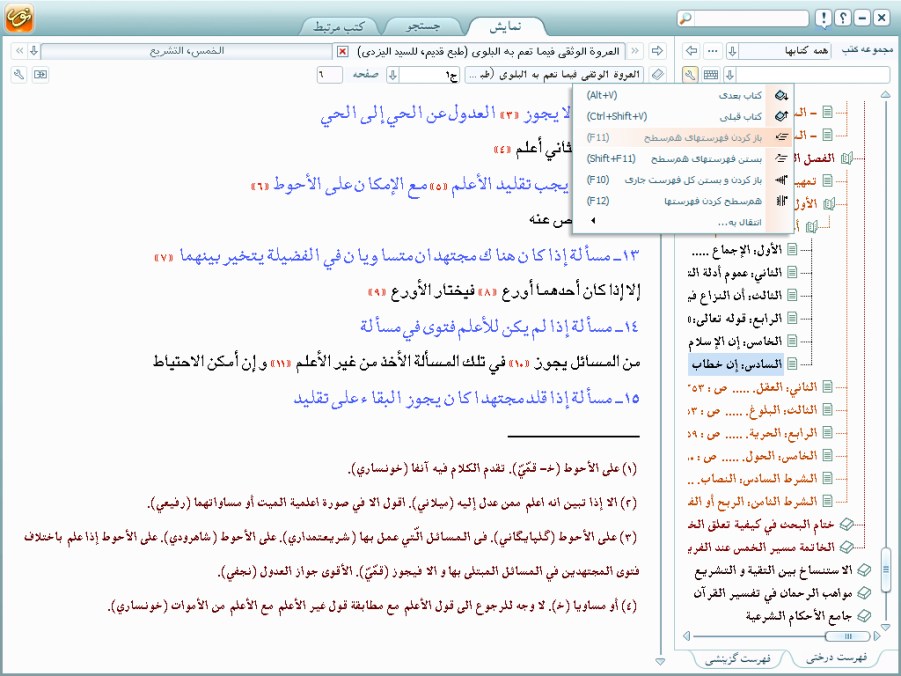Click the open-book icon beside الفصل
Screen dimensions: 901x676
tap(846, 158)
